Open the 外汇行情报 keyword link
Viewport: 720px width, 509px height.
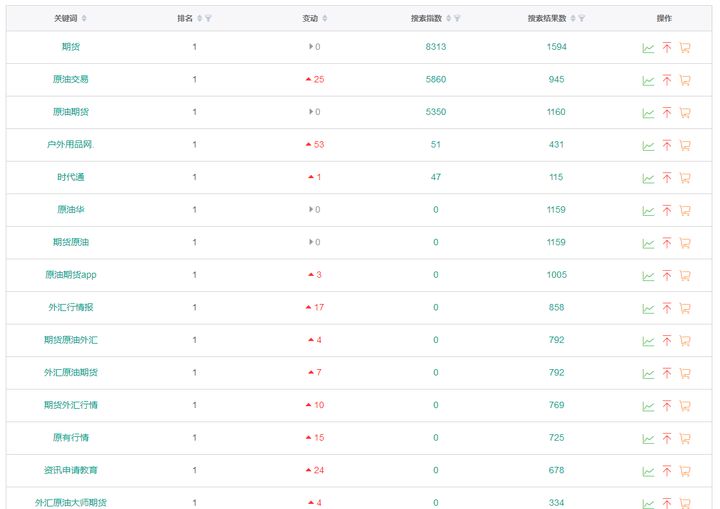click(71, 307)
